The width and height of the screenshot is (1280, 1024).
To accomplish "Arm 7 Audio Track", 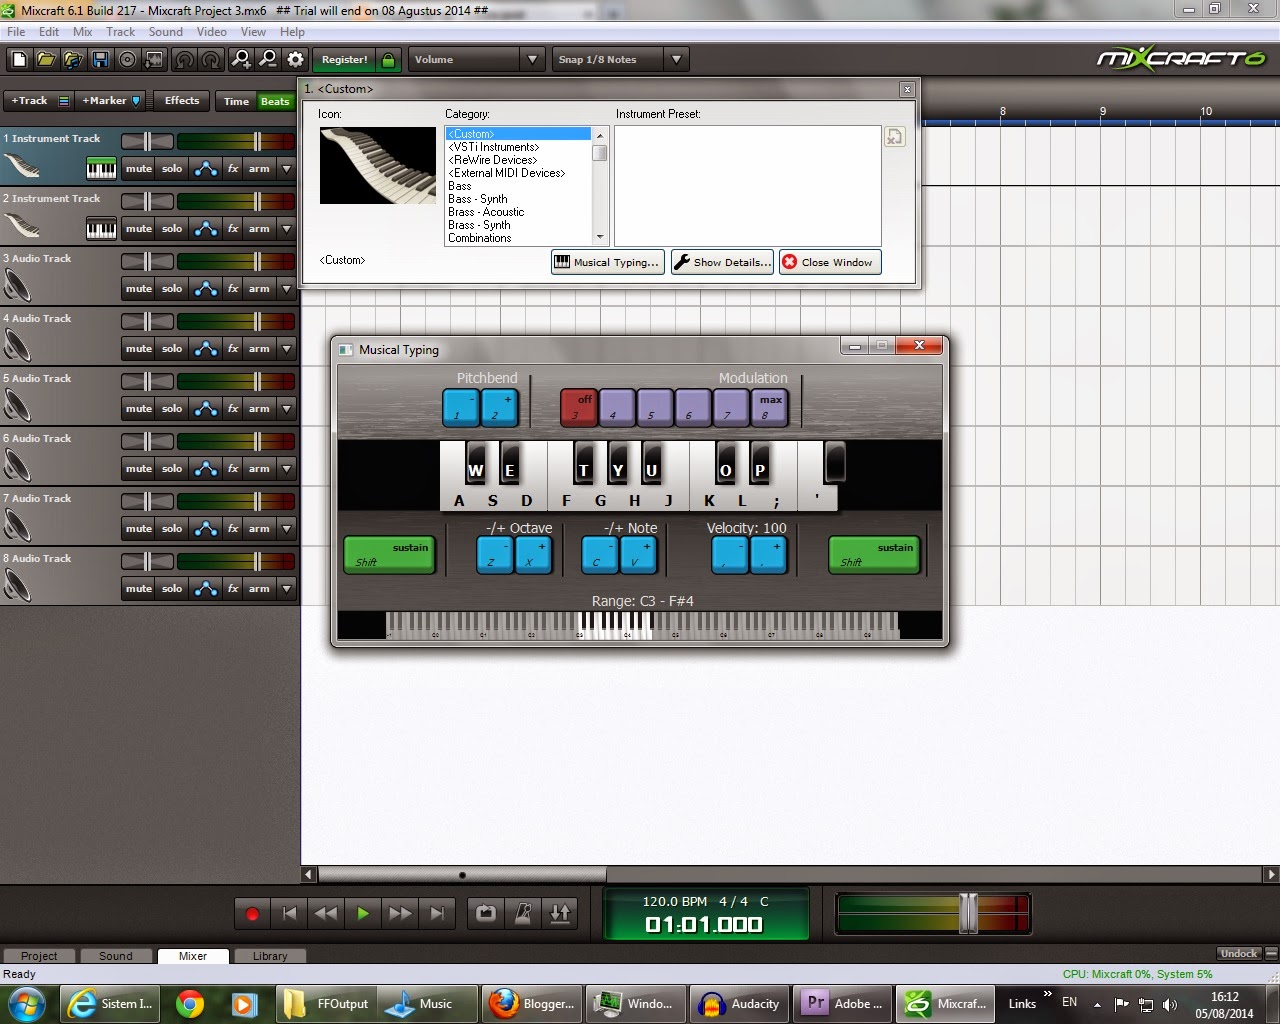I will coord(259,529).
